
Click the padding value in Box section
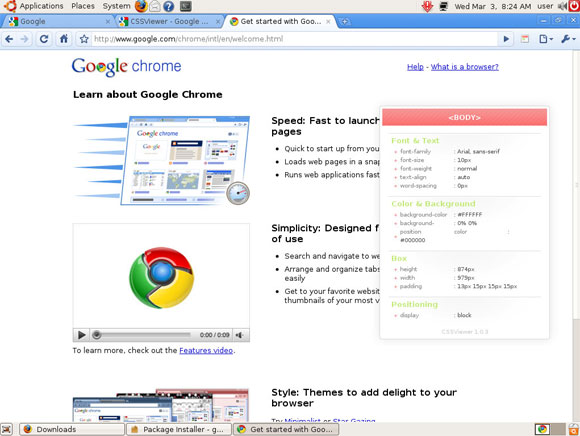click(x=487, y=286)
